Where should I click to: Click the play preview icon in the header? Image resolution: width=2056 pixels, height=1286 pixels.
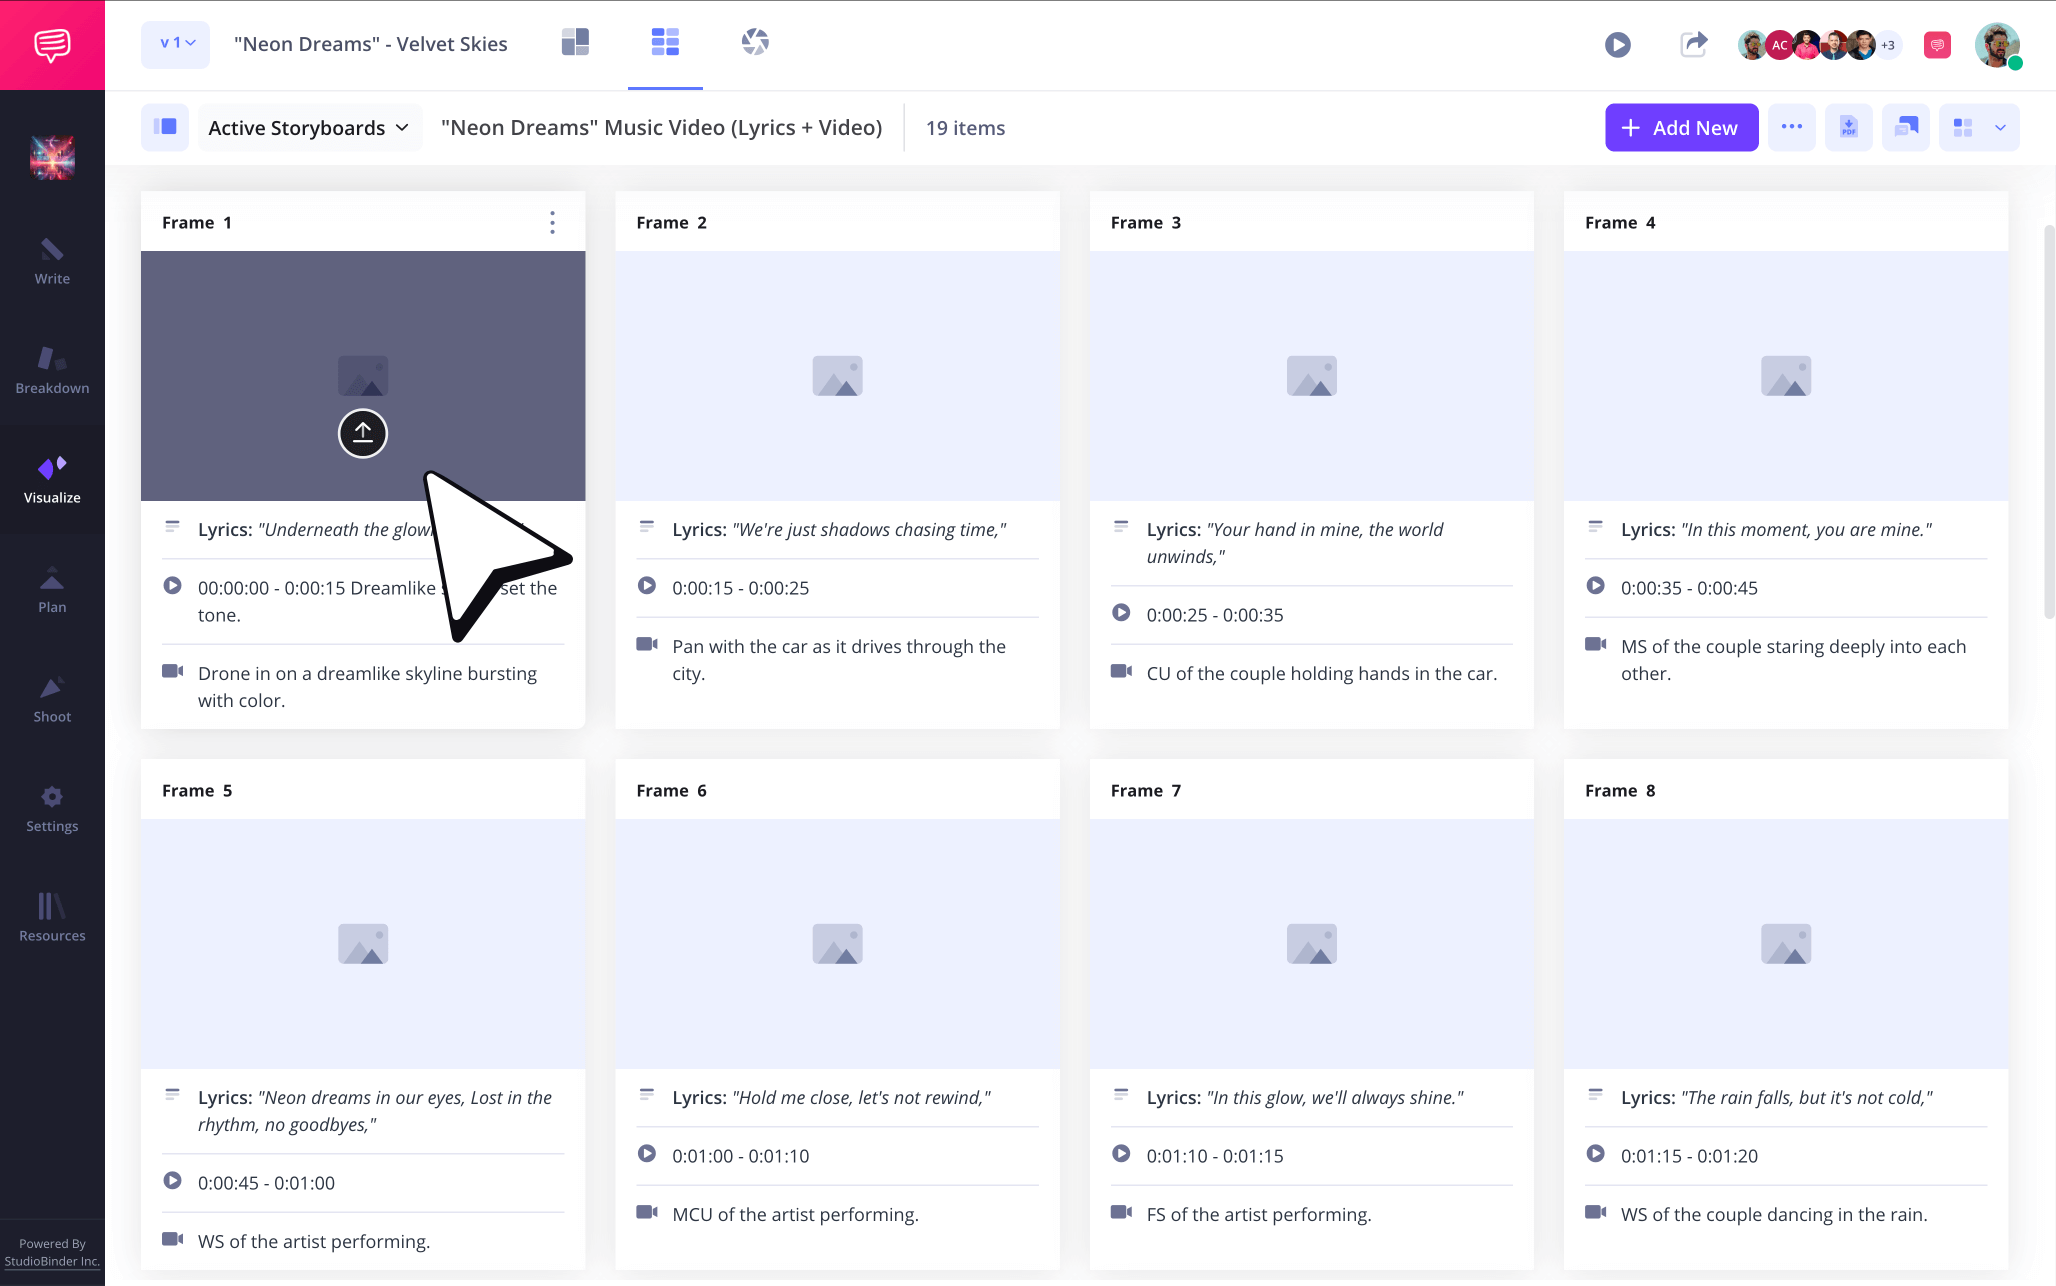1617,45
